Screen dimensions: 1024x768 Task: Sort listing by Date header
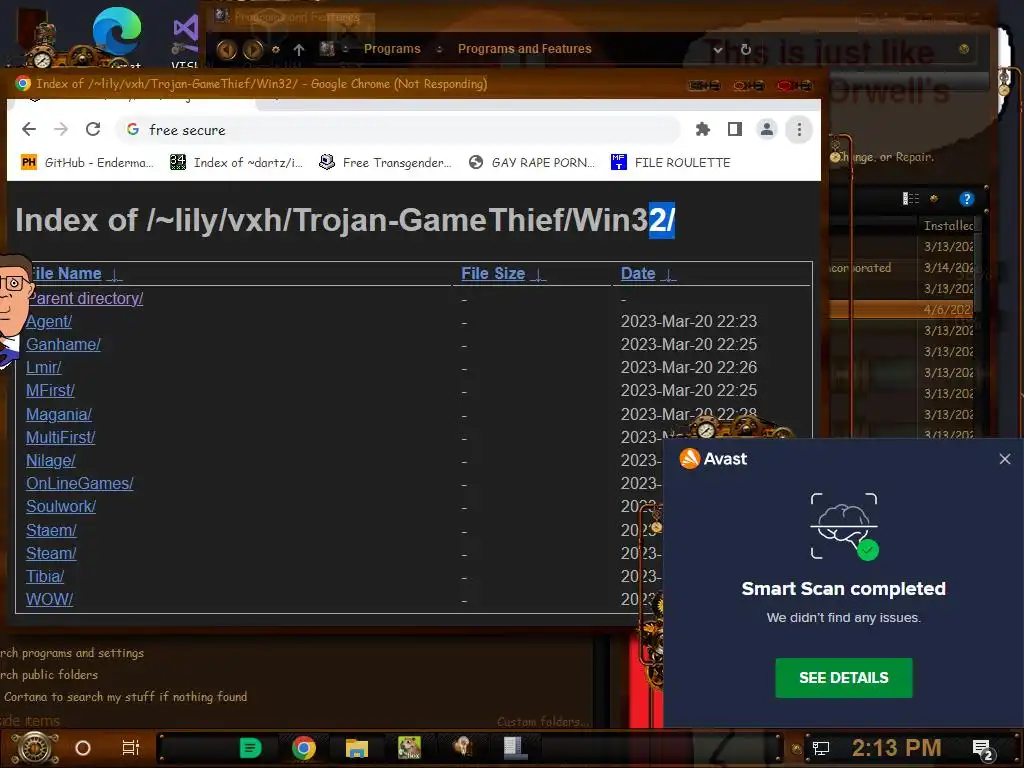click(648, 274)
